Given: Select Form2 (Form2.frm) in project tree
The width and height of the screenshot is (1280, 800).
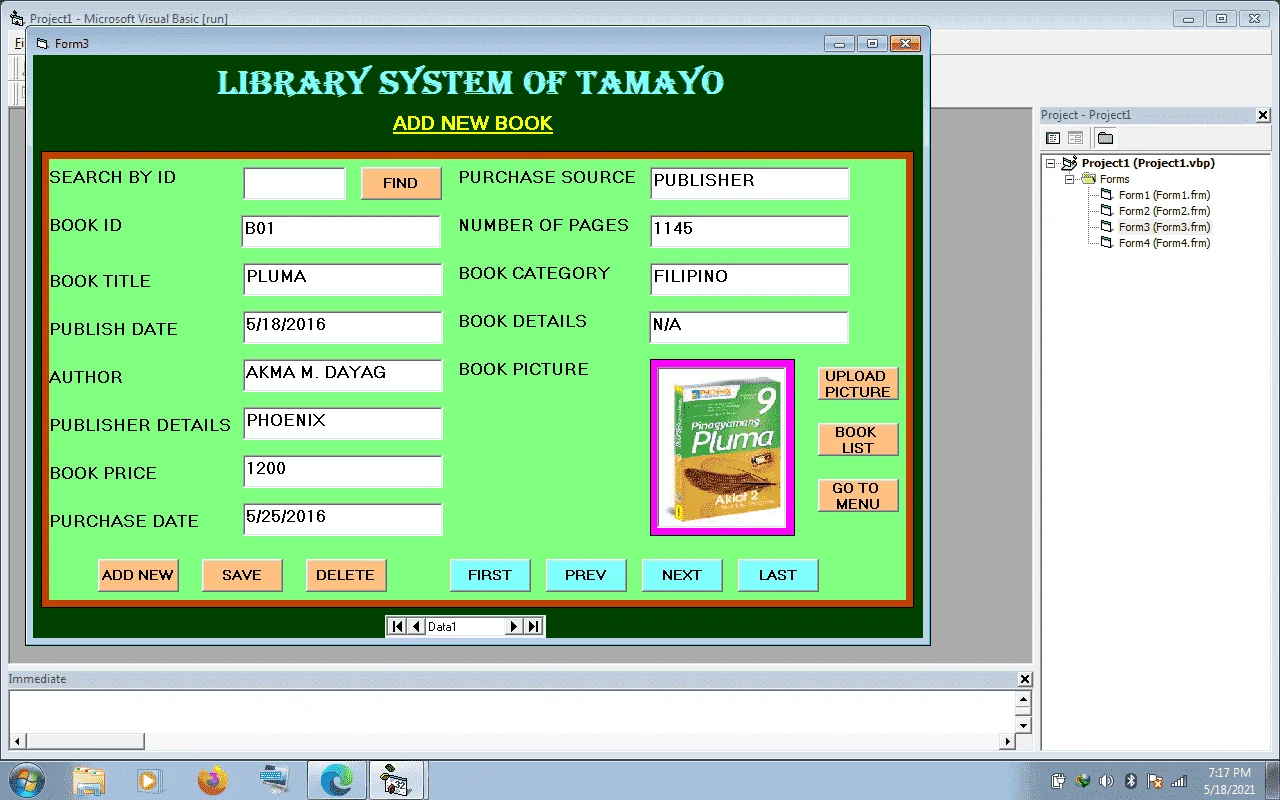Looking at the screenshot, I should point(1164,211).
